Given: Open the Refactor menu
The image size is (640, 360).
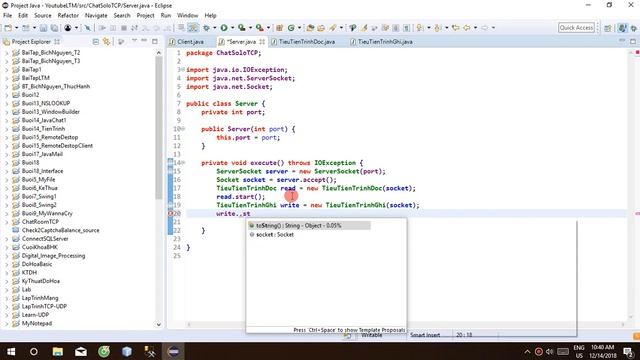Looking at the screenshot, I should click(x=68, y=16).
